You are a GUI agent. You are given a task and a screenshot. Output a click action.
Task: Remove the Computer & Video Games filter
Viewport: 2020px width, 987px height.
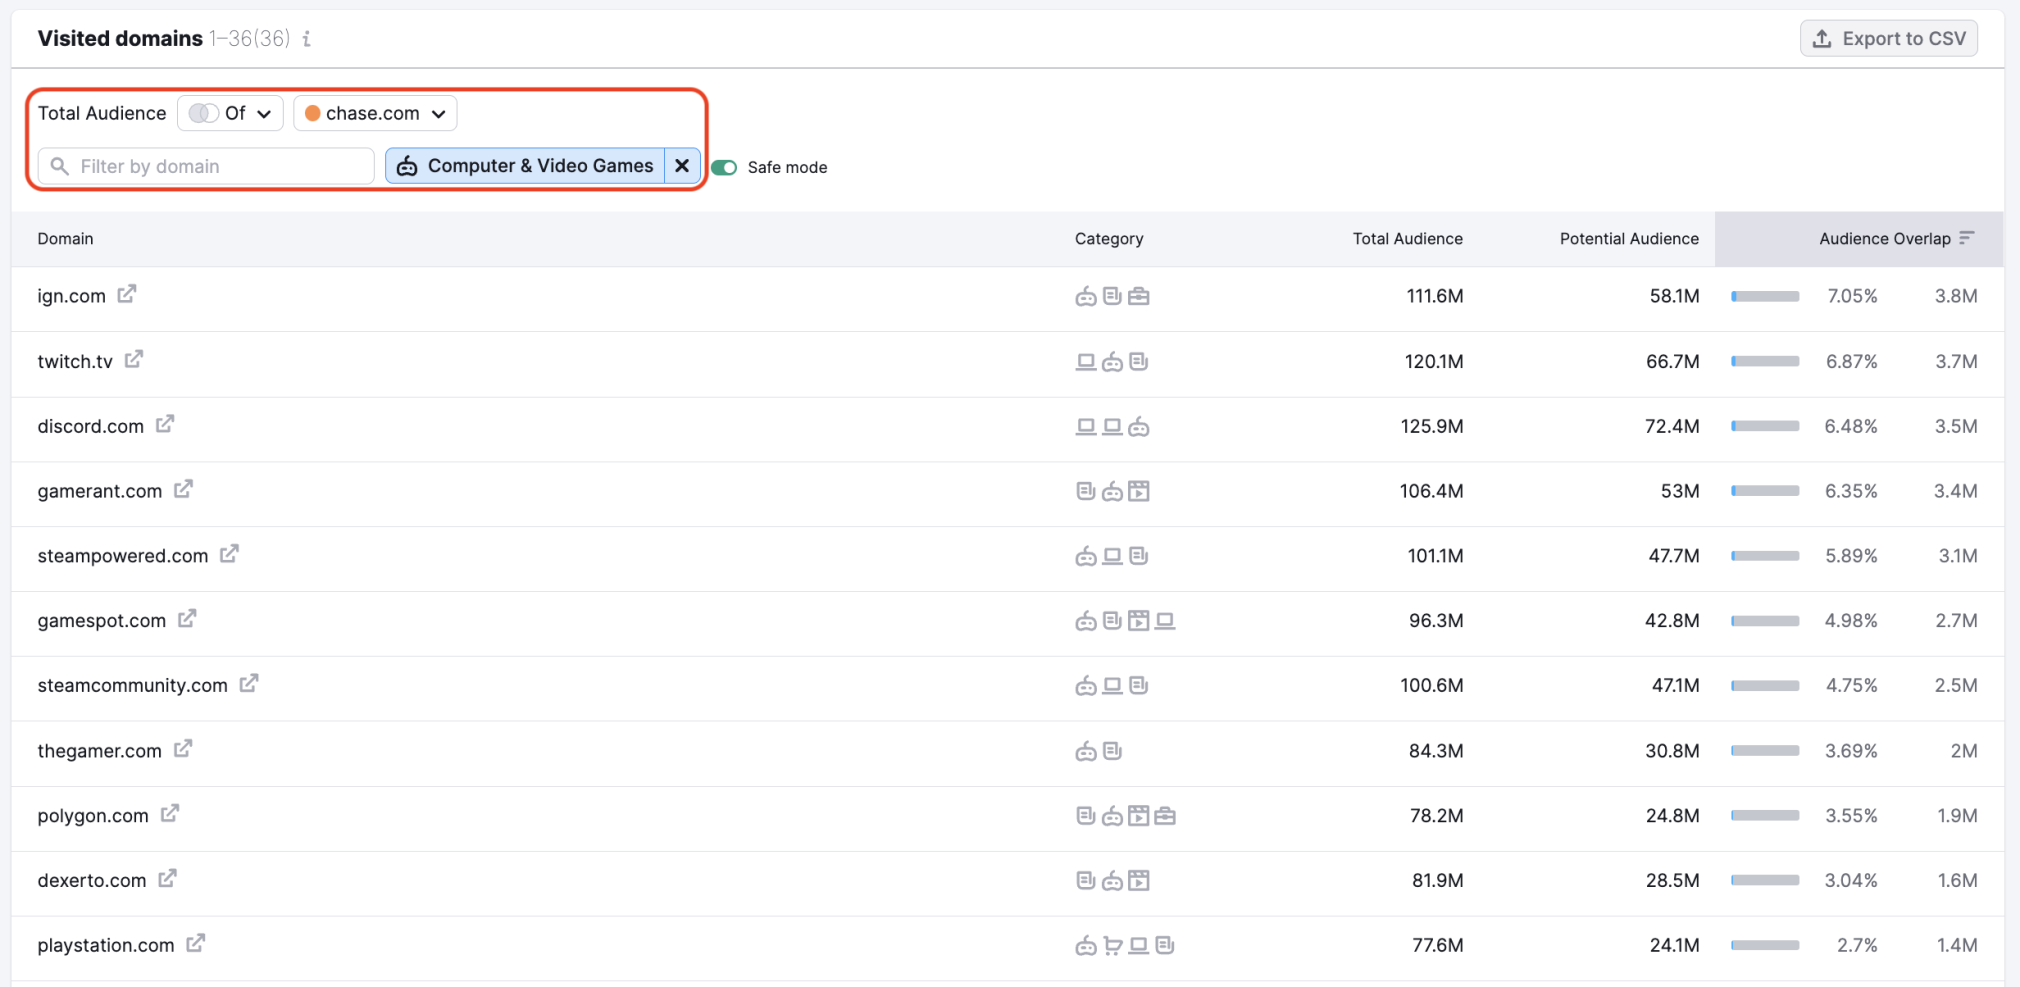pyautogui.click(x=682, y=166)
